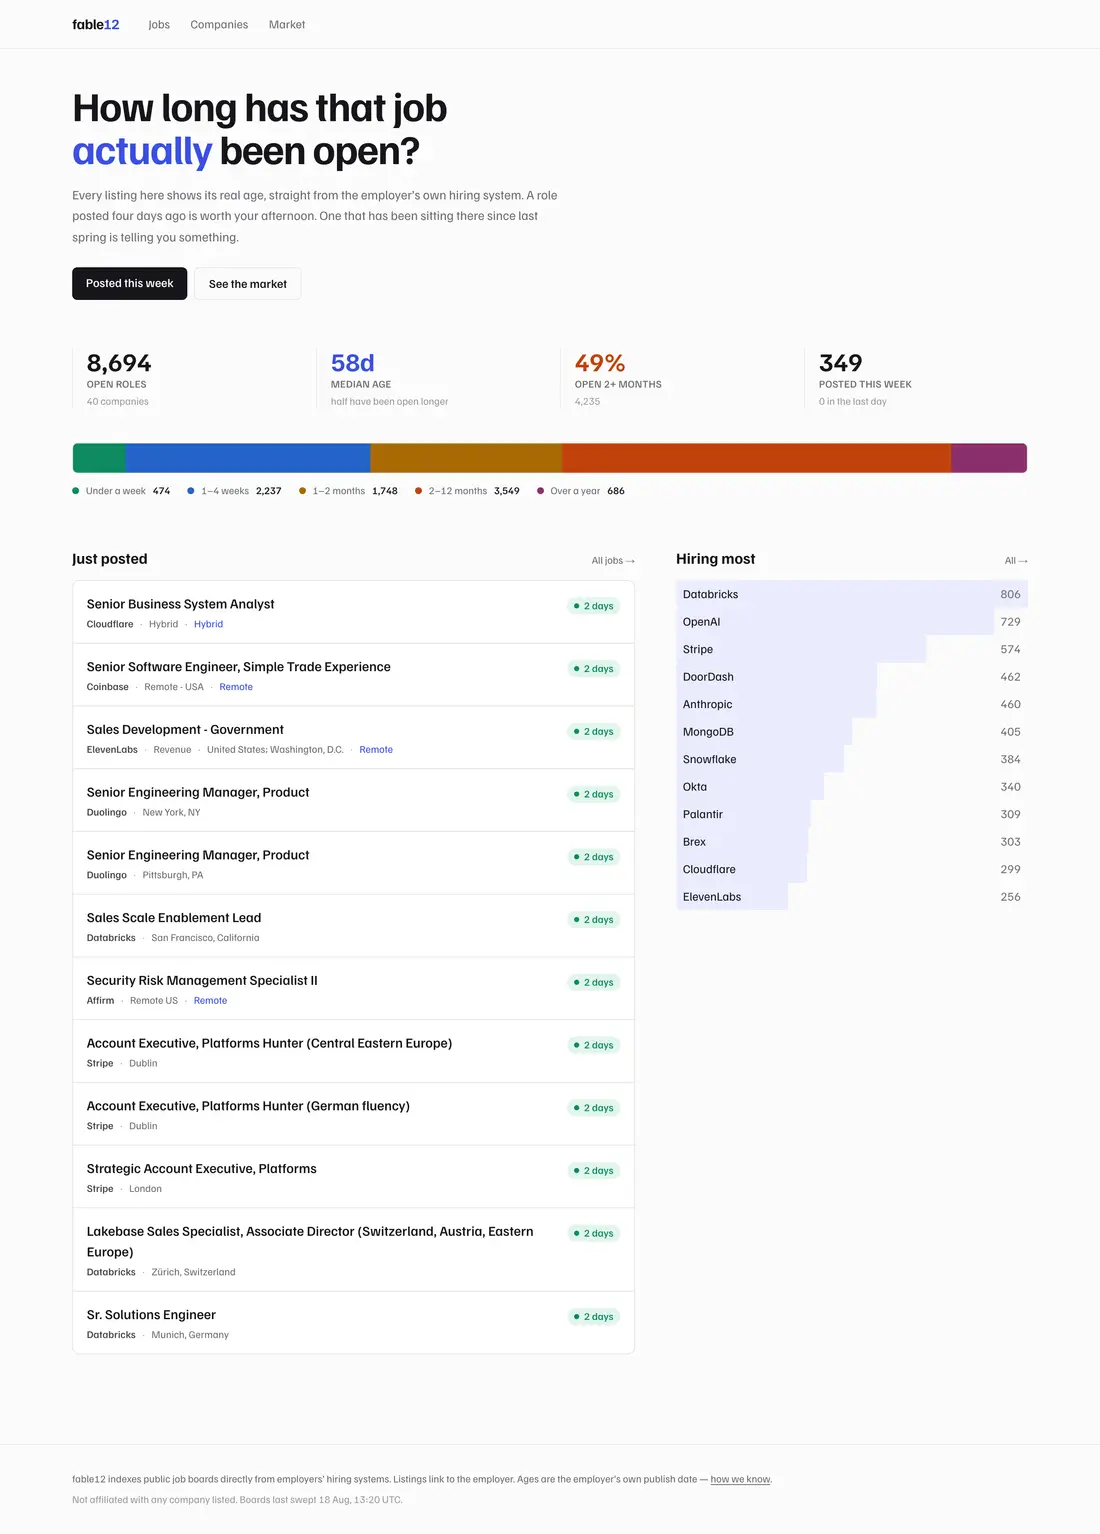
Task: Open Security Risk Management Specialist II listing
Action: 353,989
